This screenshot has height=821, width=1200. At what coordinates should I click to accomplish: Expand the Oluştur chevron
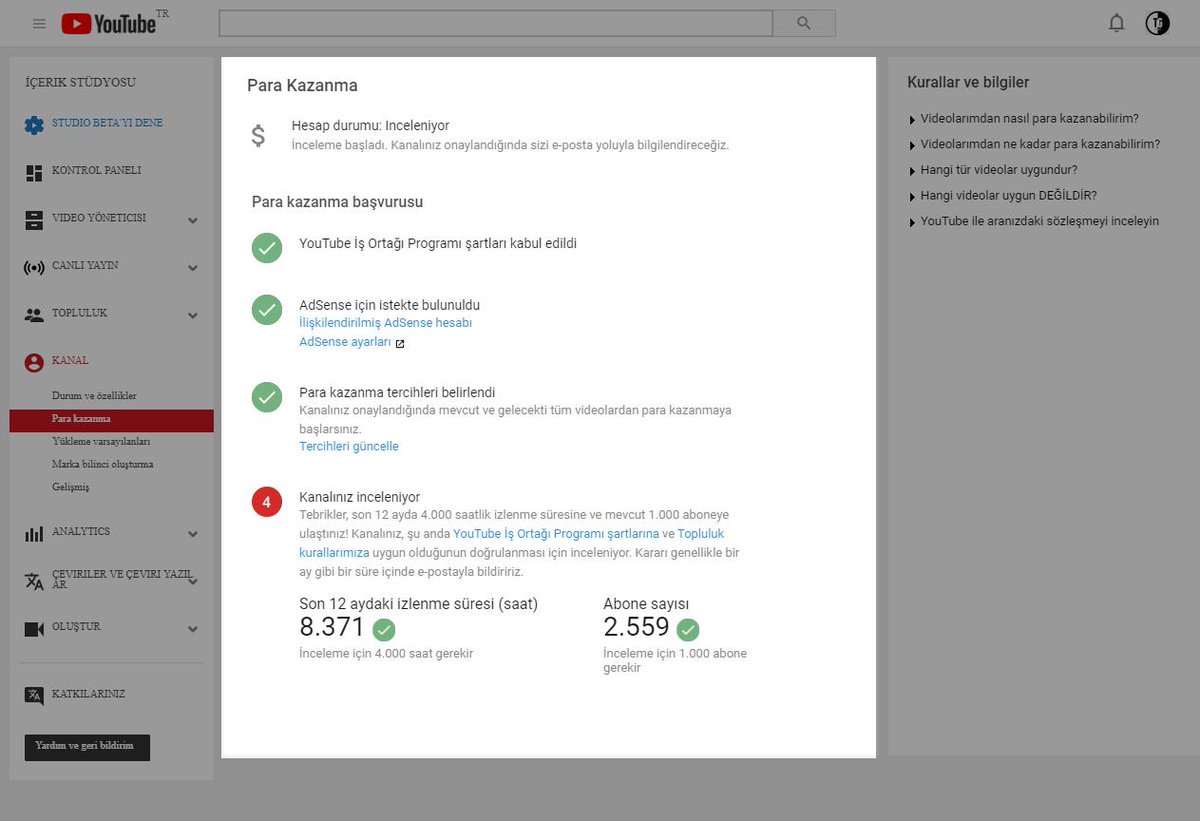193,630
